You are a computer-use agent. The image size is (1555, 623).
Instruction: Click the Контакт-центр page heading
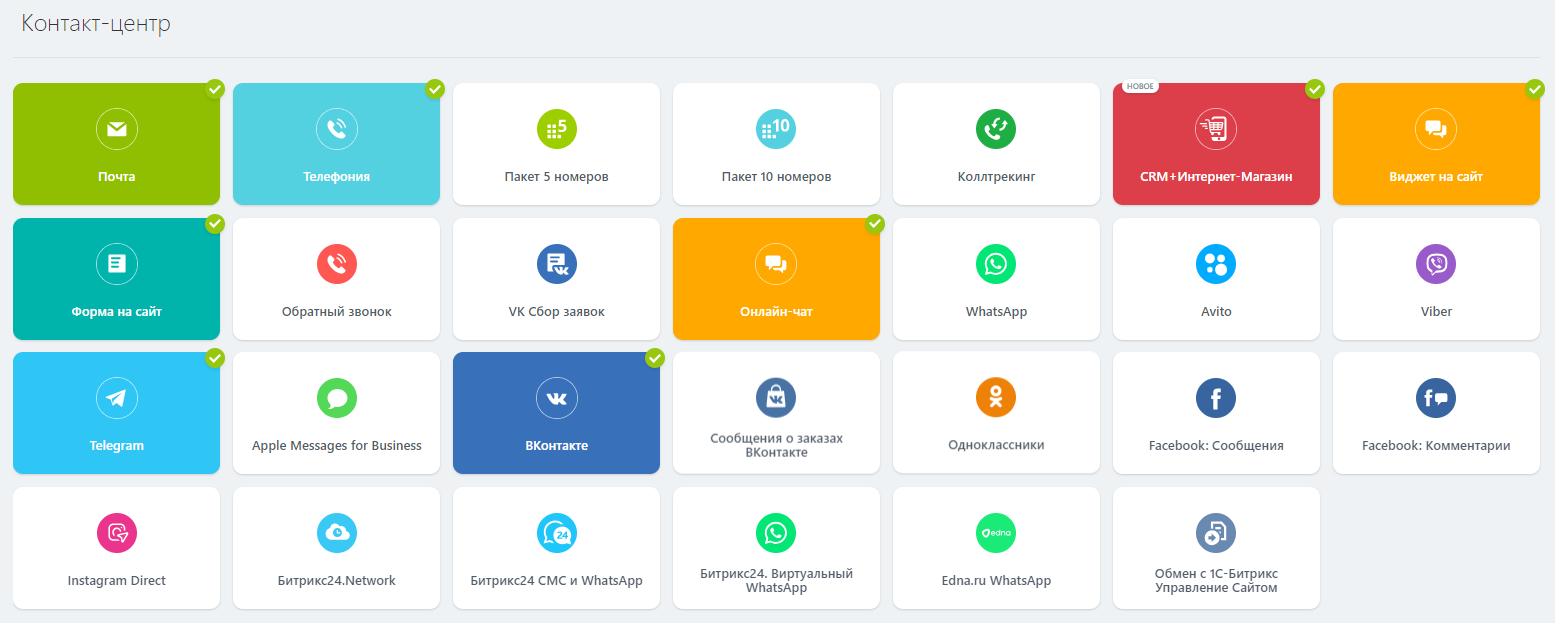tap(96, 24)
